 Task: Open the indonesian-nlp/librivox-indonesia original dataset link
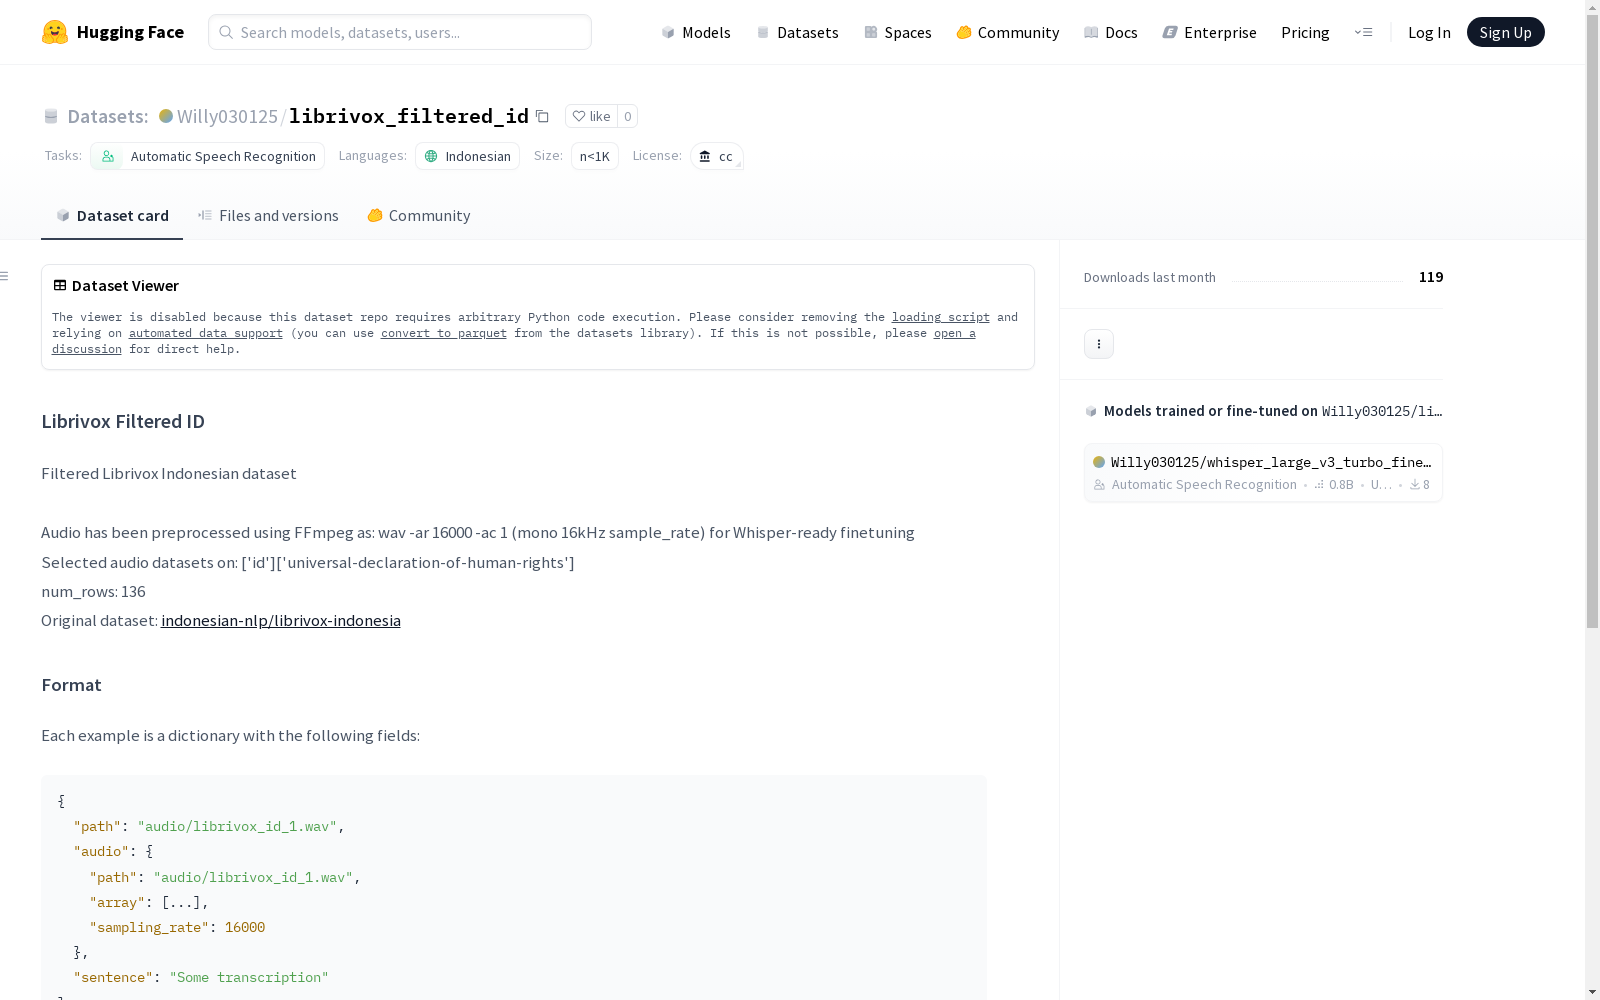tap(281, 621)
